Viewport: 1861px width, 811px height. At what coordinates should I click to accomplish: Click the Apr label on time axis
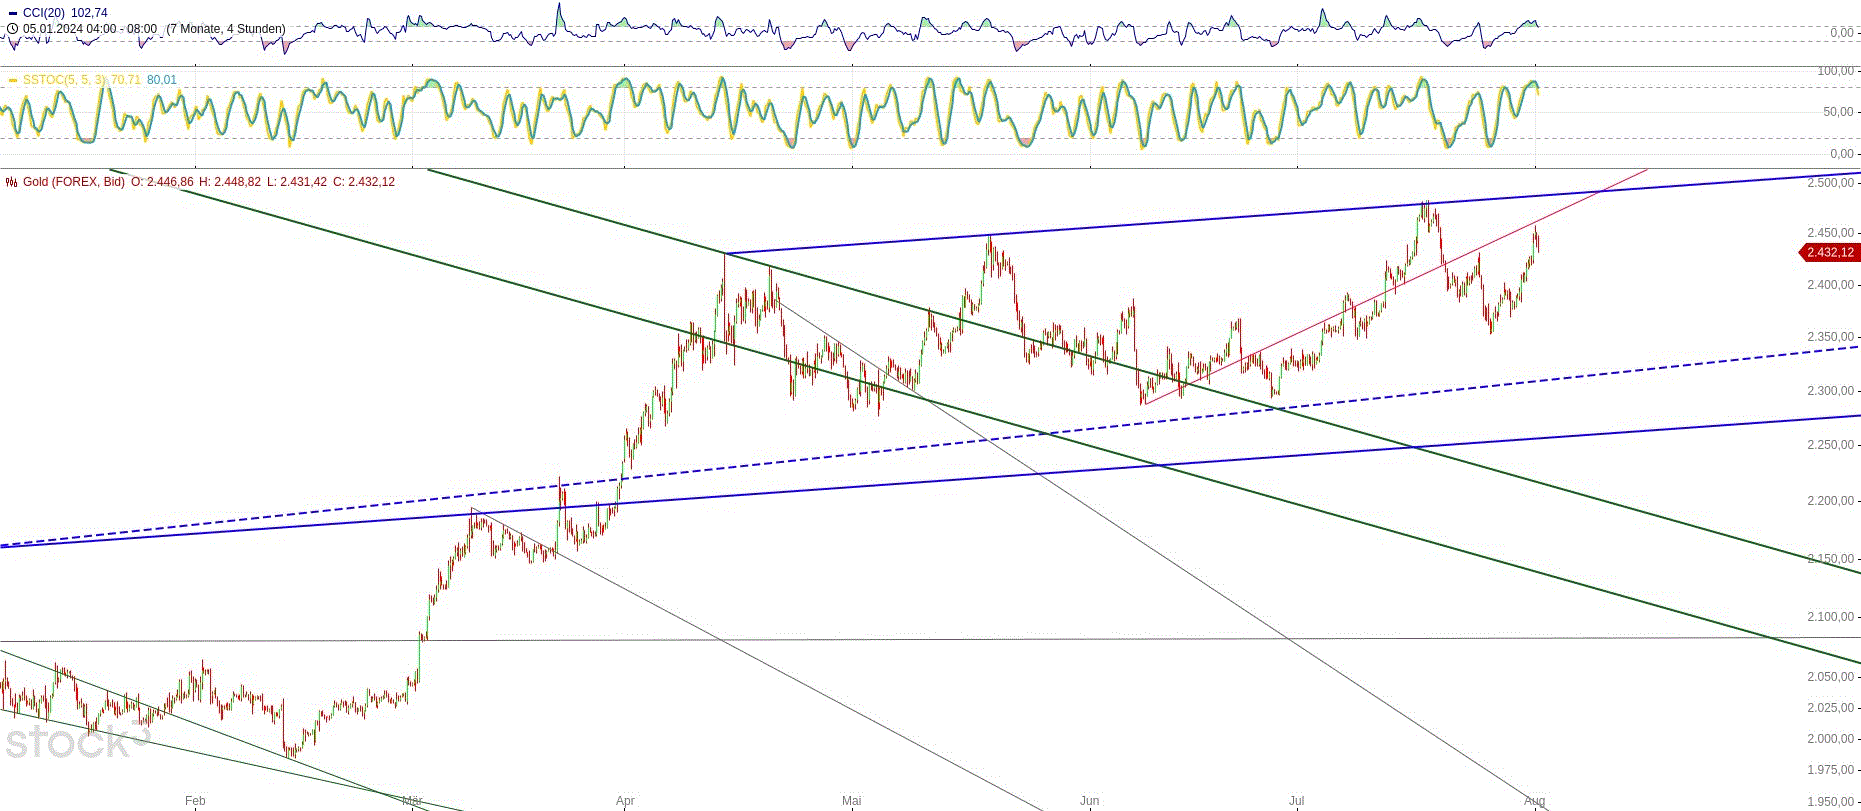coord(625,801)
